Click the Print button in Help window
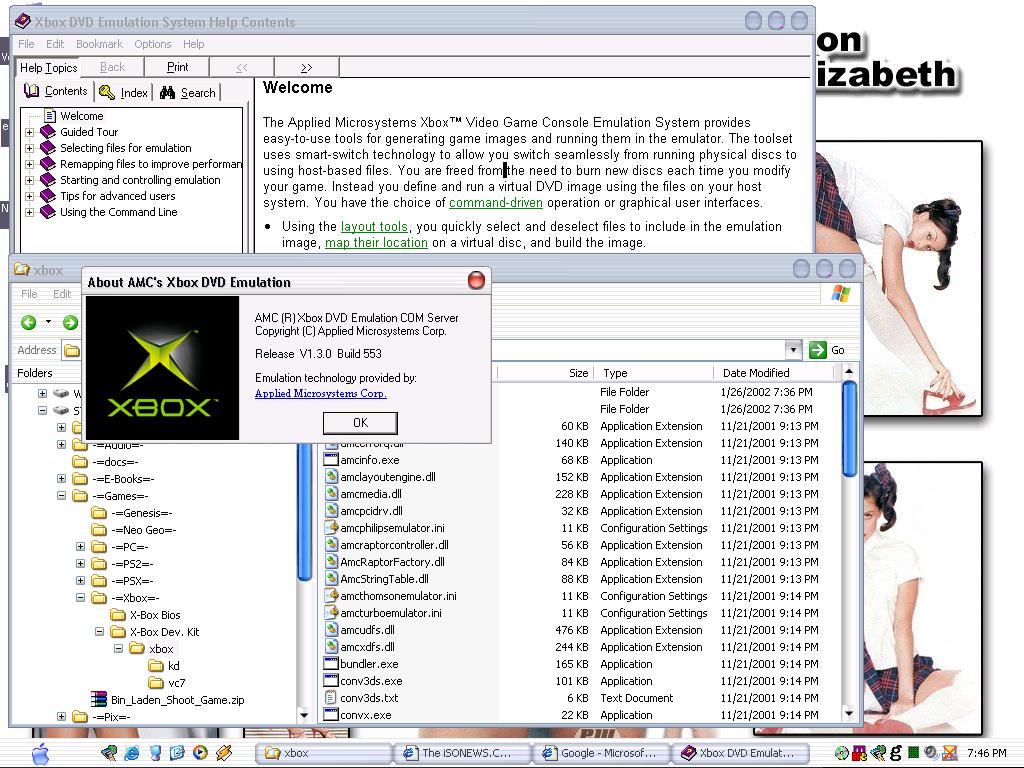Image resolution: width=1024 pixels, height=768 pixels. (177, 67)
